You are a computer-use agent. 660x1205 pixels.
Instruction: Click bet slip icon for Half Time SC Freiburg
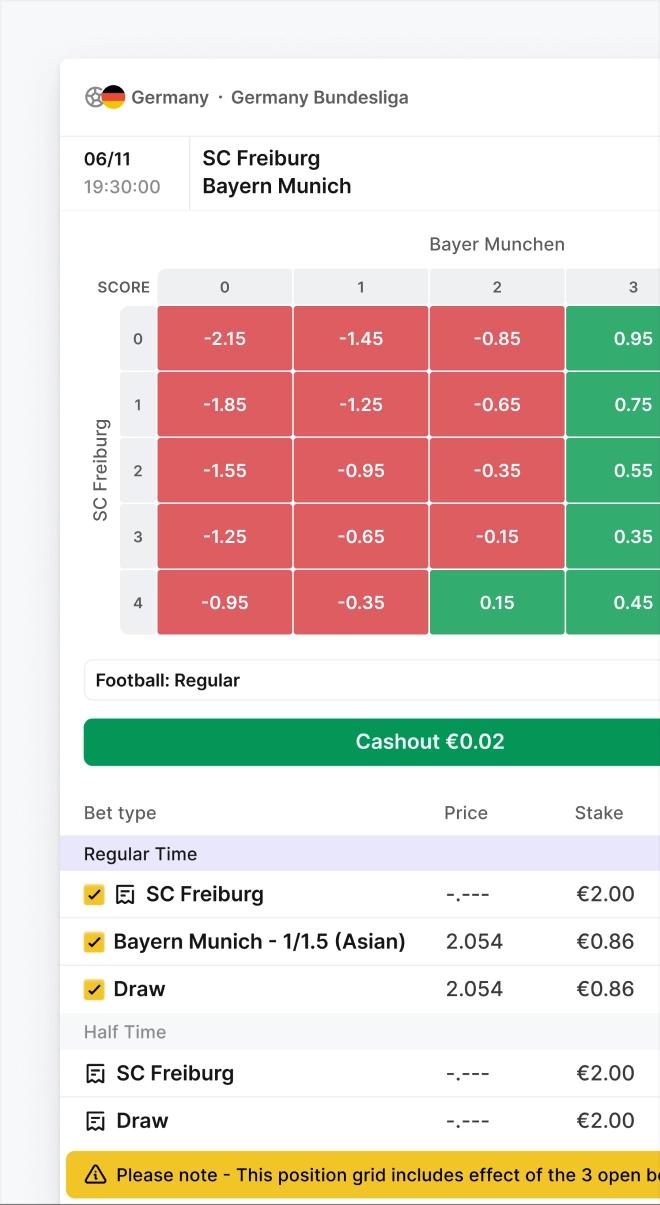[96, 1074]
